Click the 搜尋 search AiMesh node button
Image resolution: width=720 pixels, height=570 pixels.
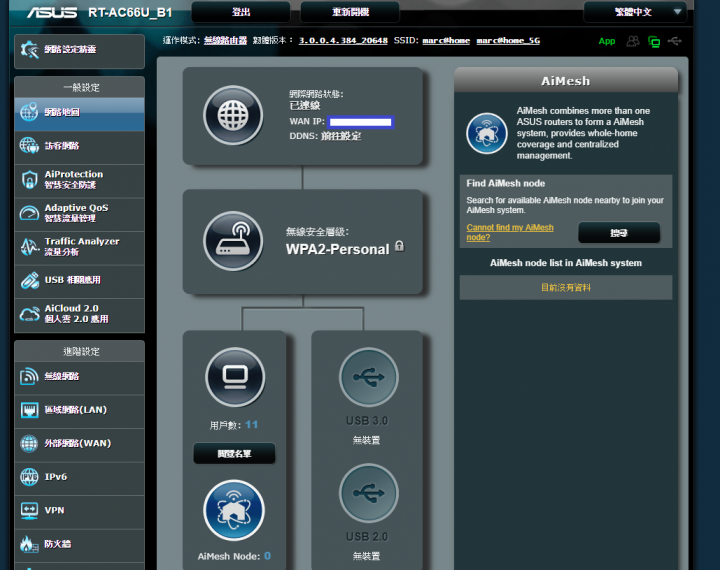(619, 233)
